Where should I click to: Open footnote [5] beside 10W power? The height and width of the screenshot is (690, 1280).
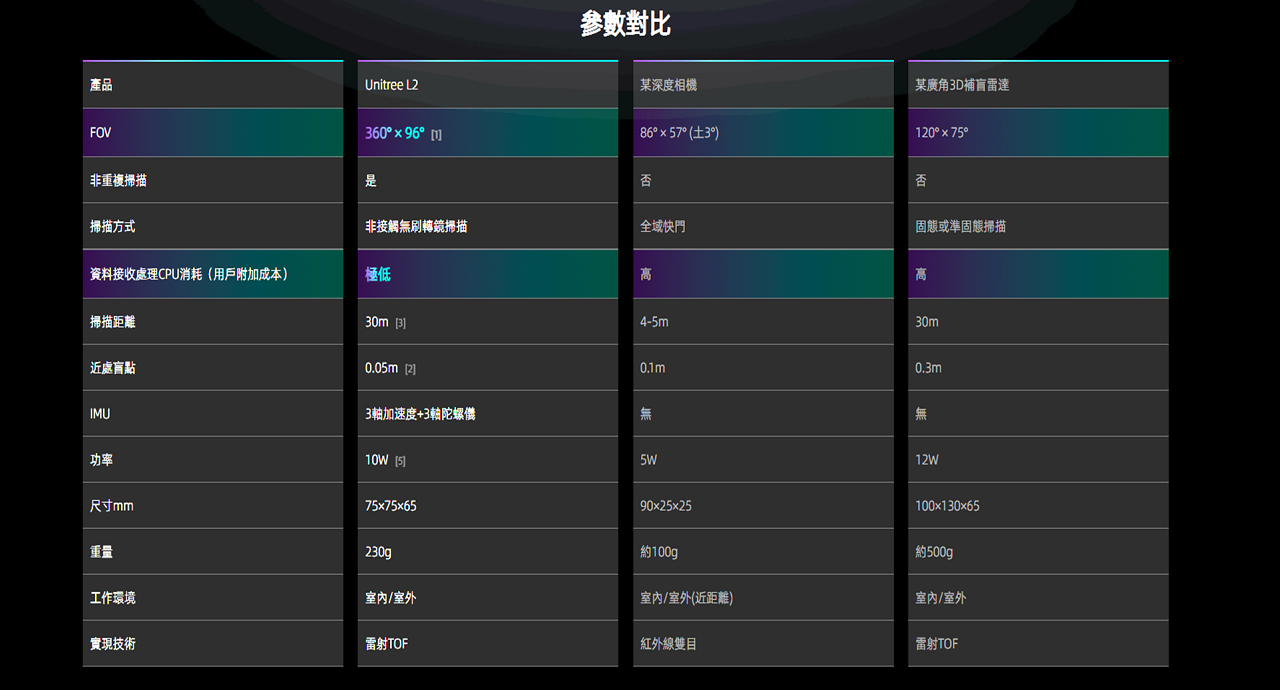click(x=400, y=461)
